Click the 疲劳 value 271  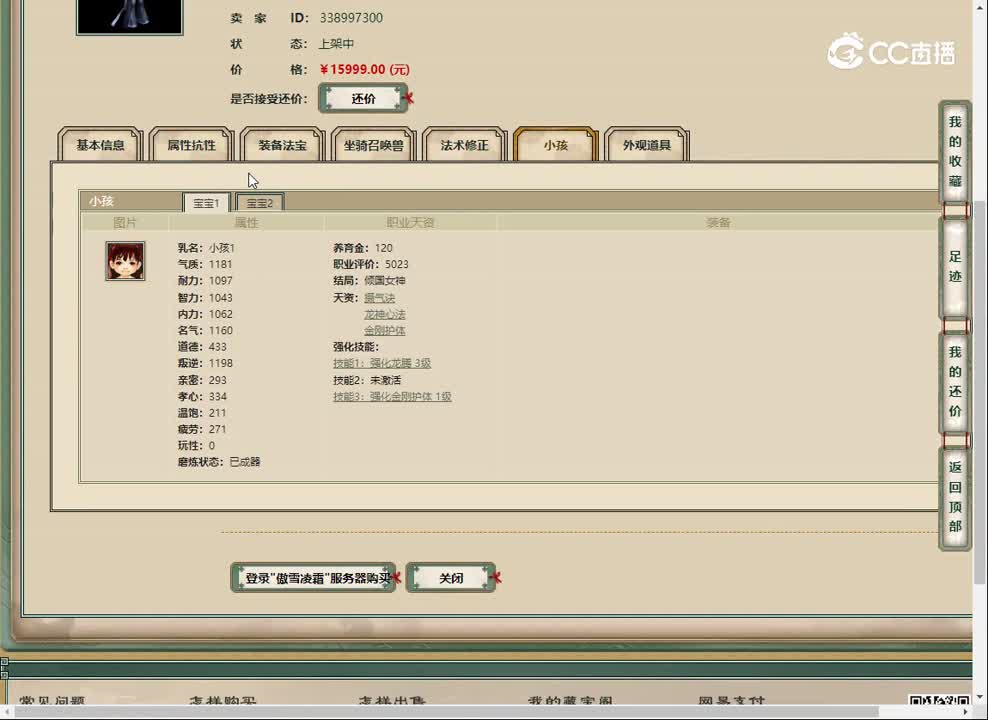point(217,429)
